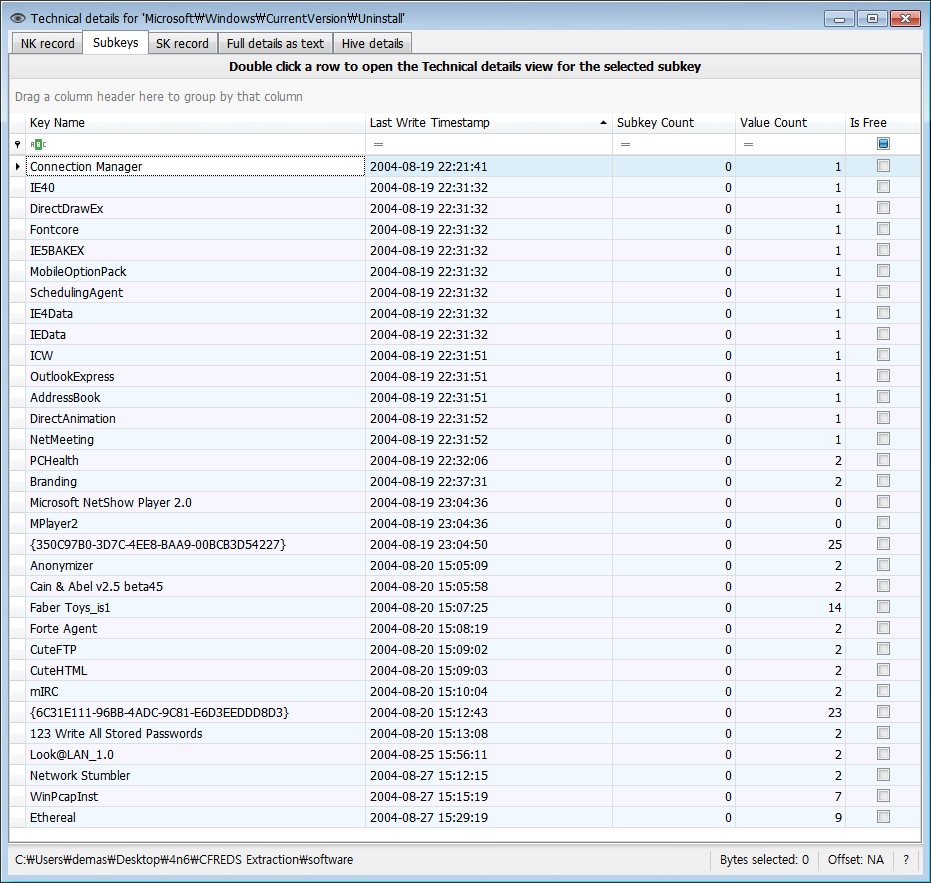The height and width of the screenshot is (883, 931).
Task: Select Cain & Abel v2.5 beta45 row
Action: (x=465, y=587)
